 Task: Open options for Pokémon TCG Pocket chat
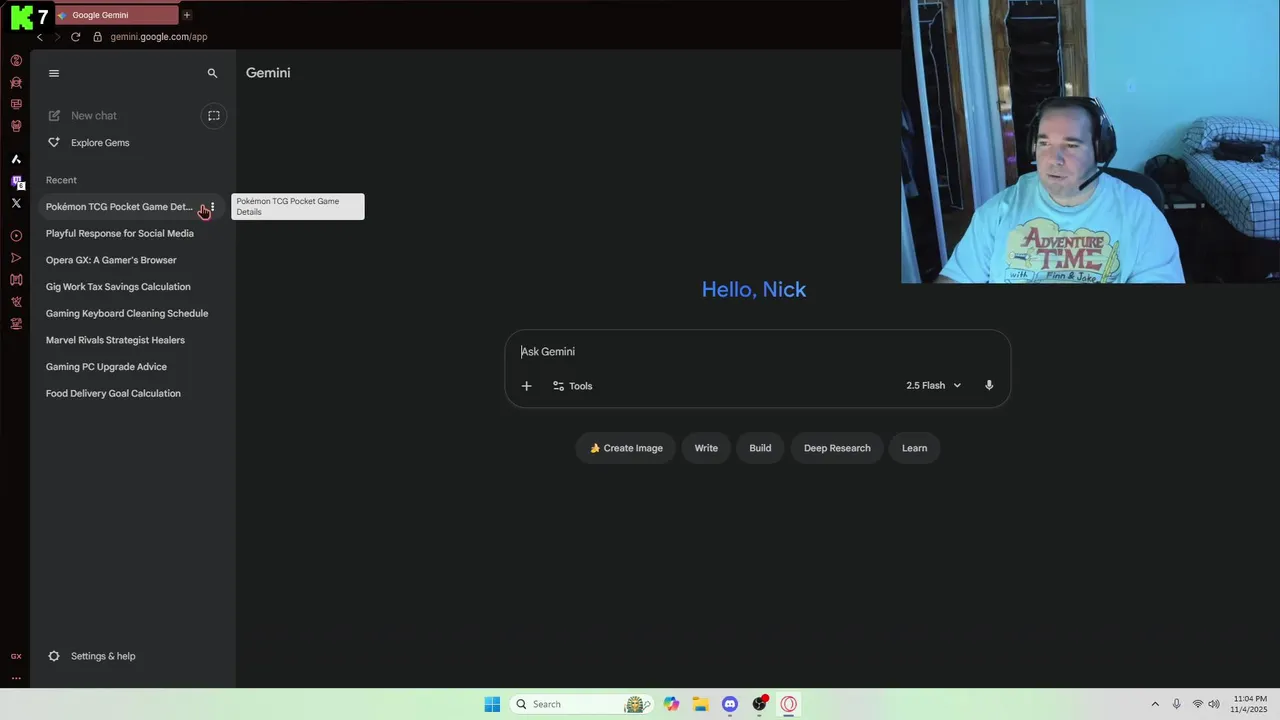[212, 207]
